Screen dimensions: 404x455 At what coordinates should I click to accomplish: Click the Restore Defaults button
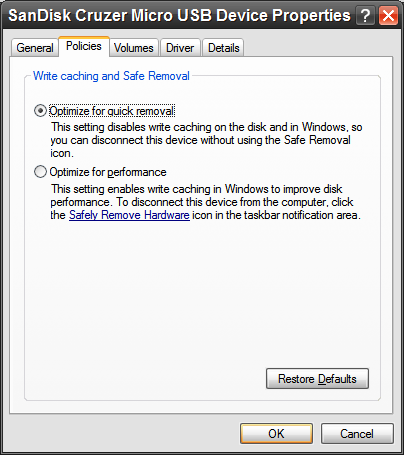[317, 379]
